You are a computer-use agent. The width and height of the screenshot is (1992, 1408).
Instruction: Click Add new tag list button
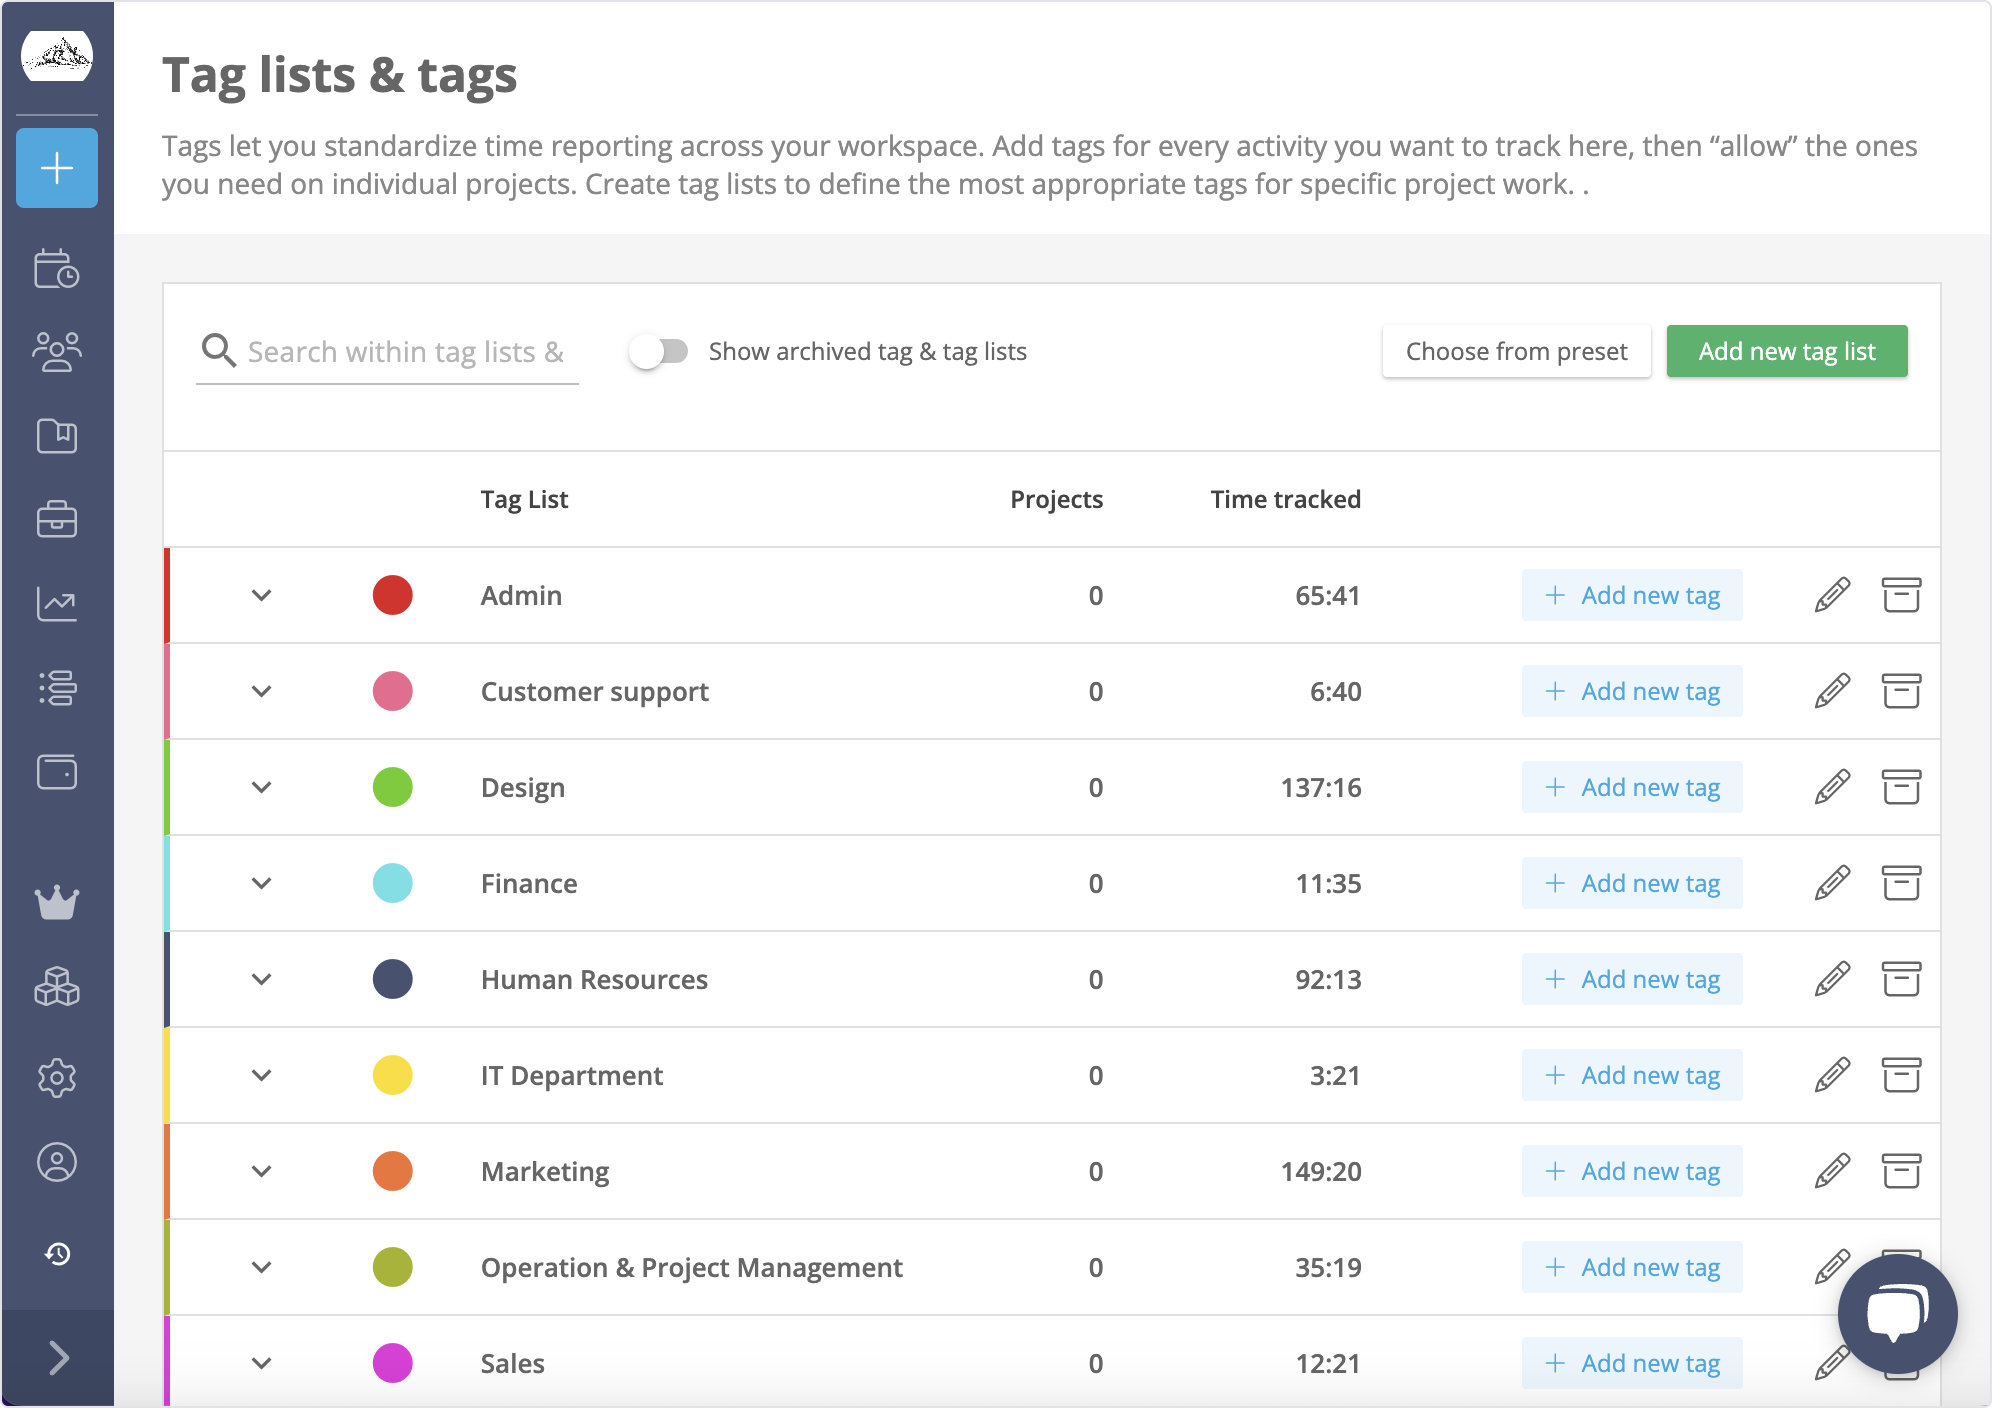pyautogui.click(x=1786, y=351)
